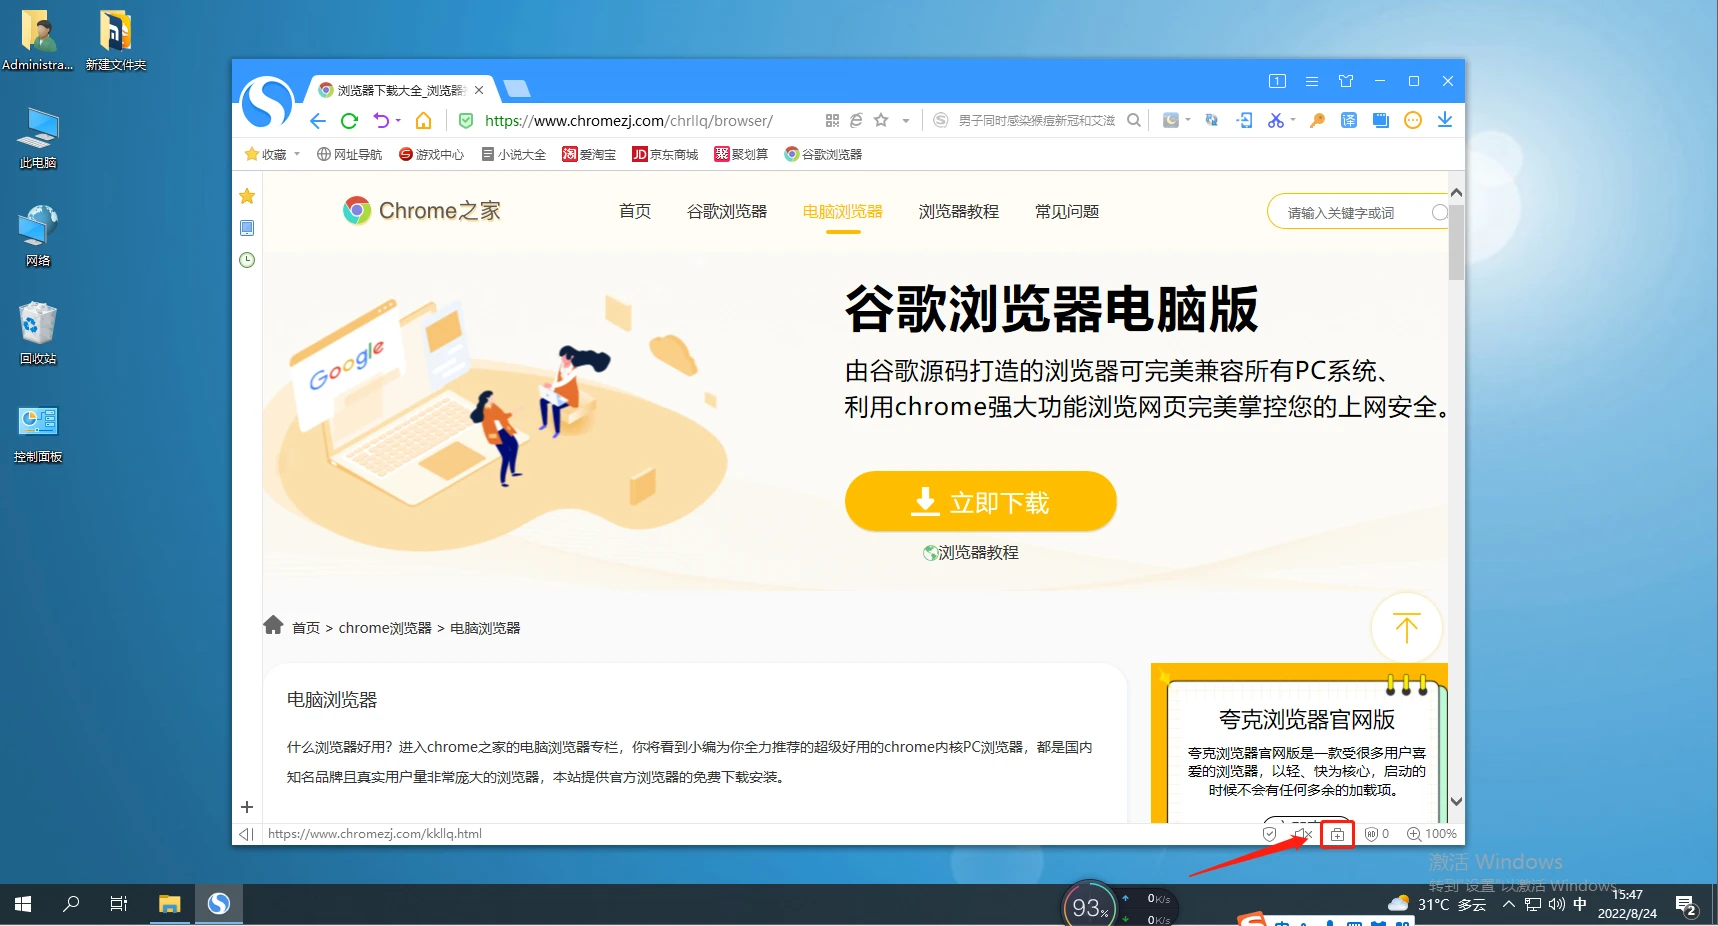
Task: Select 浏览器教程 in site navigation
Action: click(x=959, y=211)
